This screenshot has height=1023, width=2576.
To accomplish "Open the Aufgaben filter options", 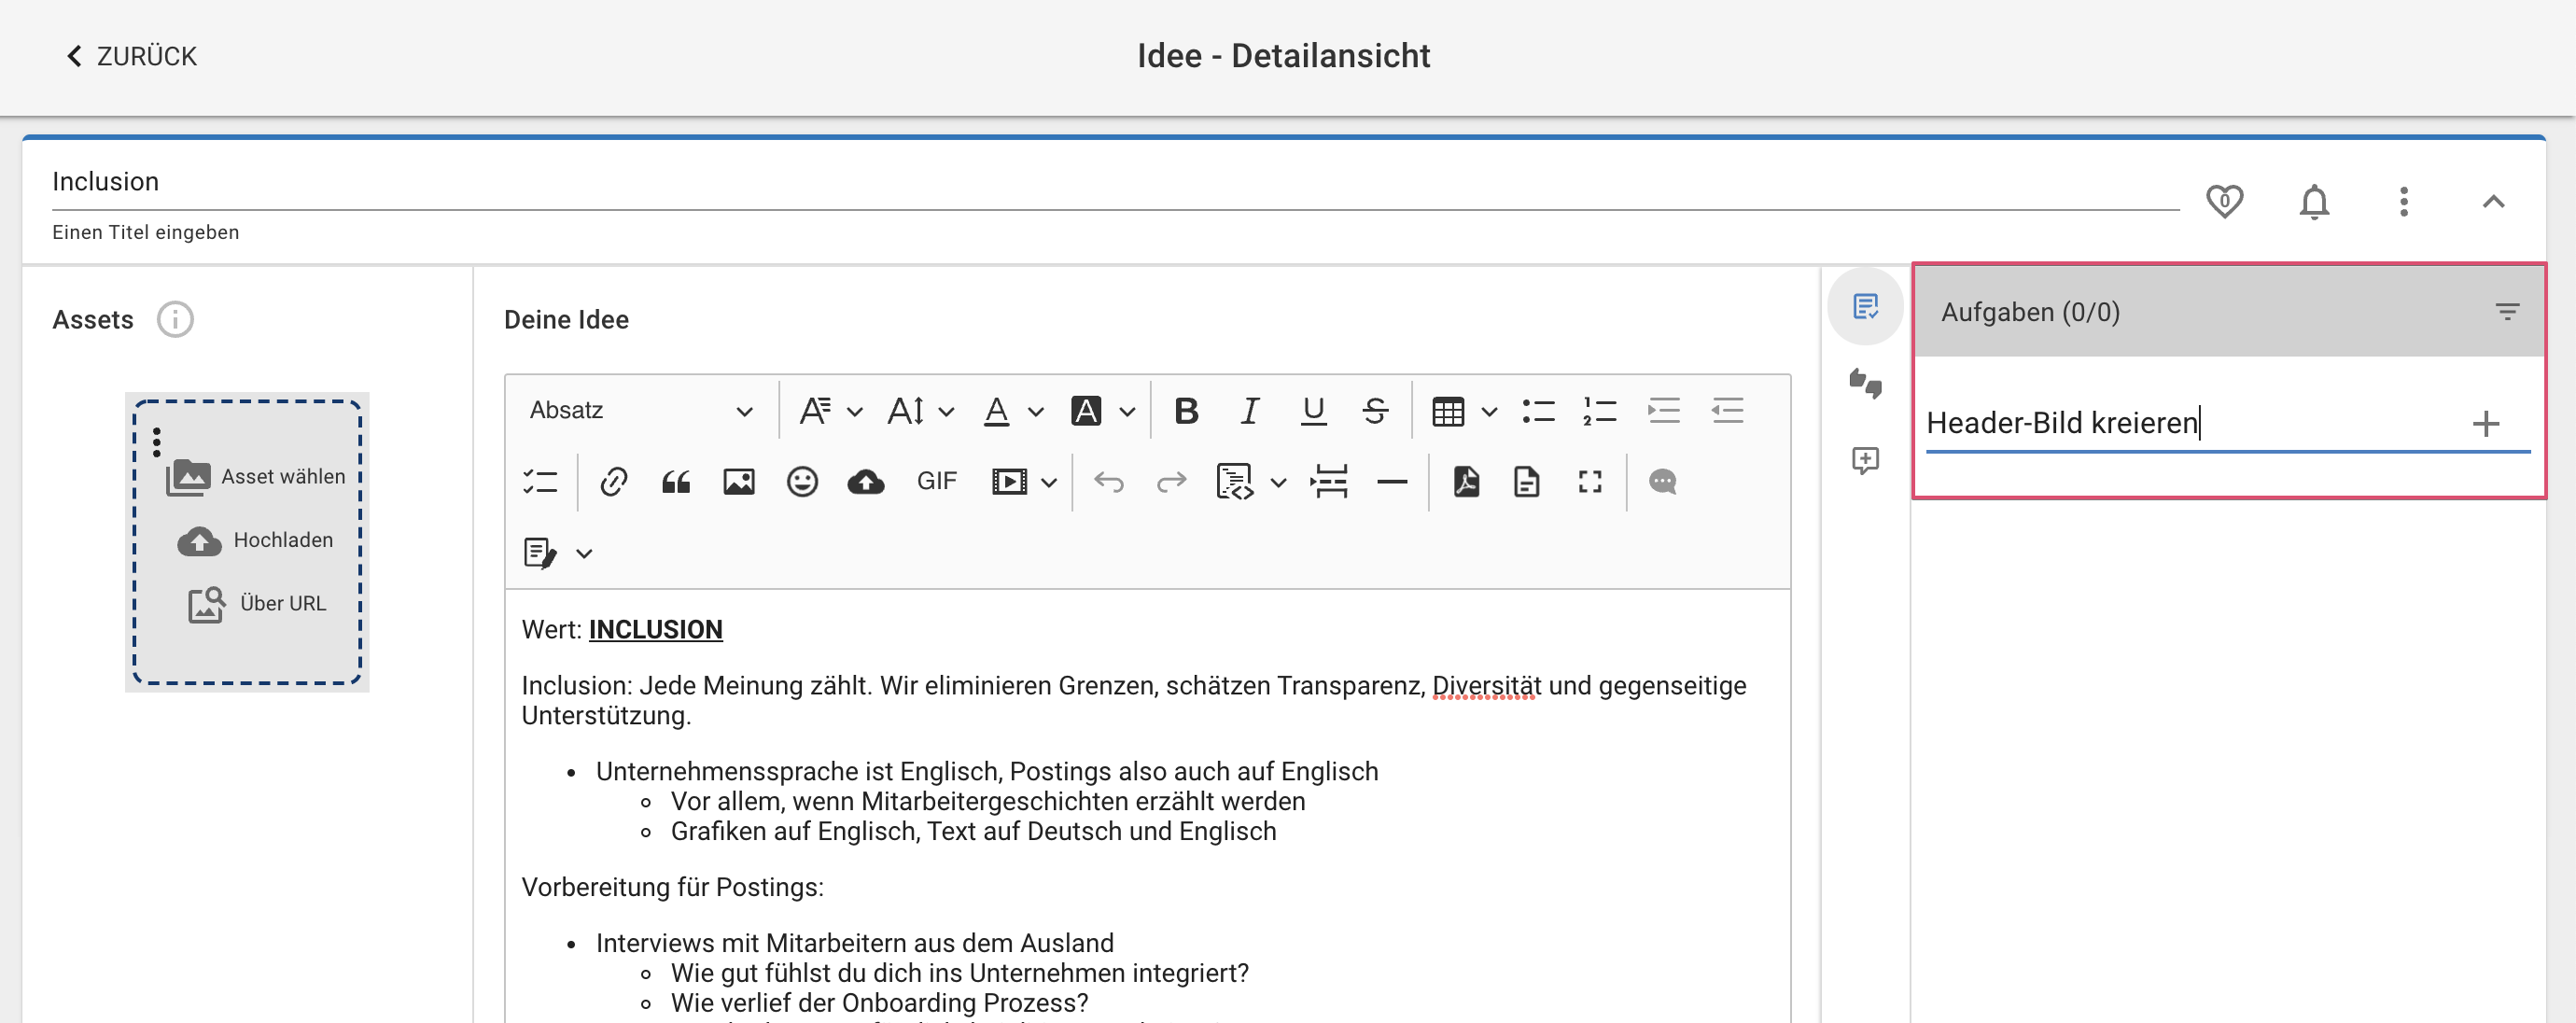I will point(2506,312).
